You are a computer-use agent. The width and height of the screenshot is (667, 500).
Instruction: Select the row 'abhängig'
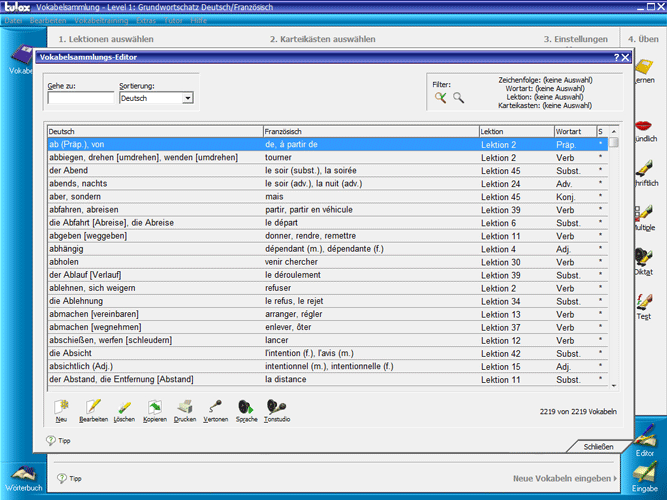[328, 249]
